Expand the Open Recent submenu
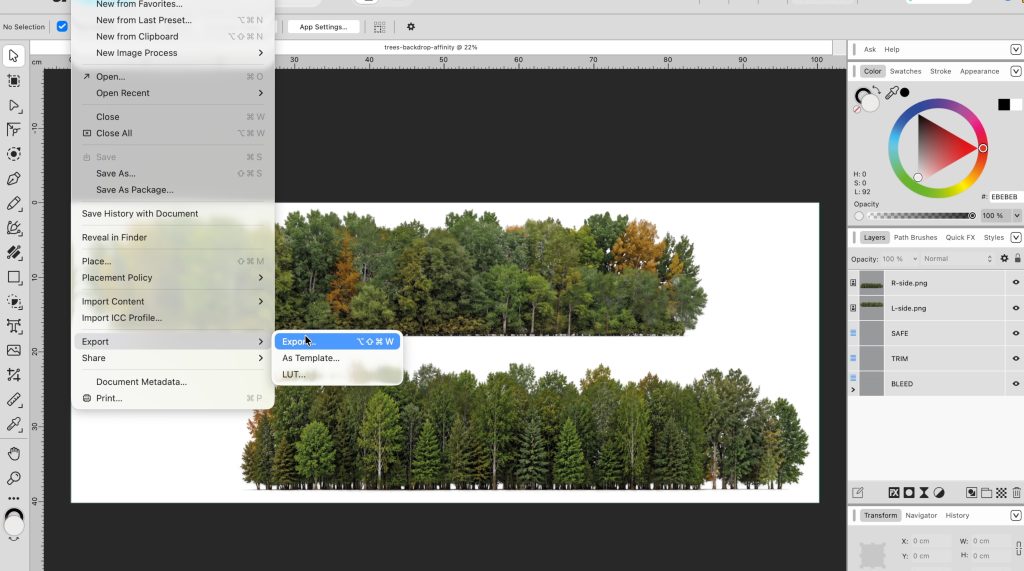The height and width of the screenshot is (571, 1024). click(173, 93)
